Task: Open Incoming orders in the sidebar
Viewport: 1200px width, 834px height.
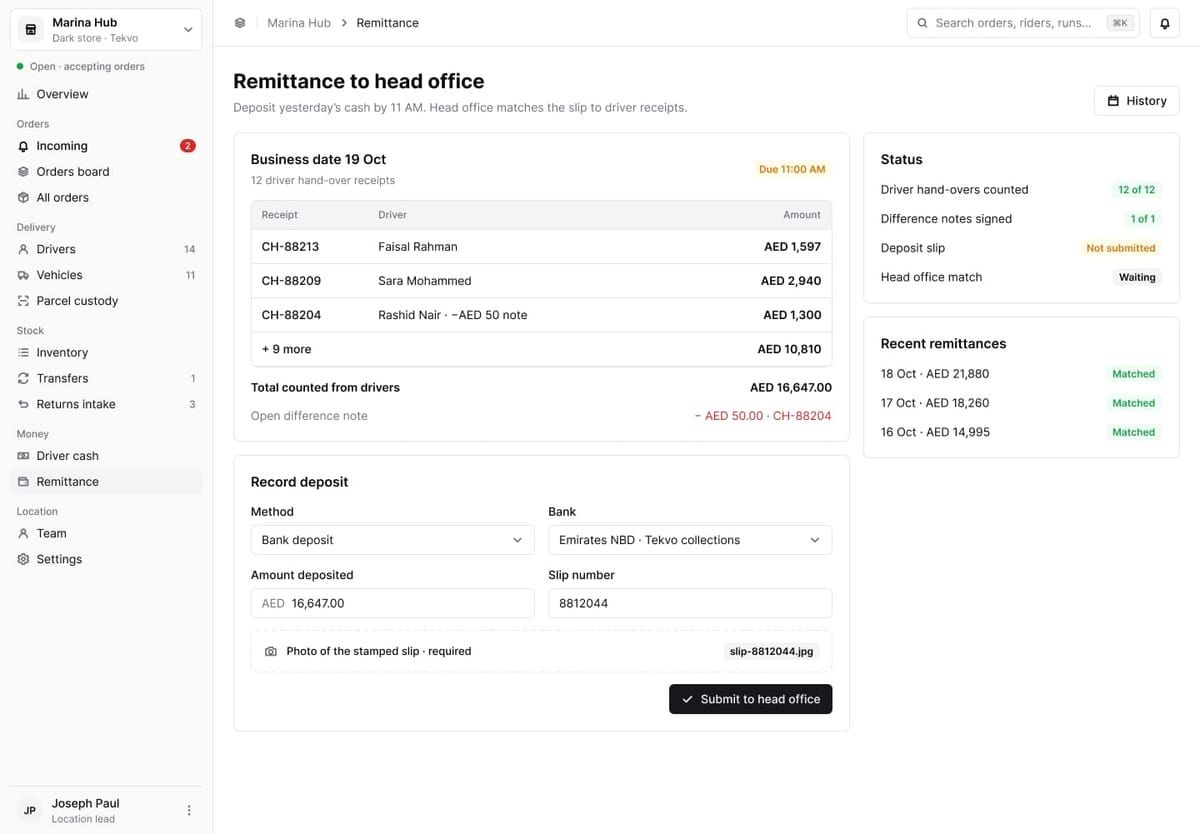Action: click(x=106, y=146)
